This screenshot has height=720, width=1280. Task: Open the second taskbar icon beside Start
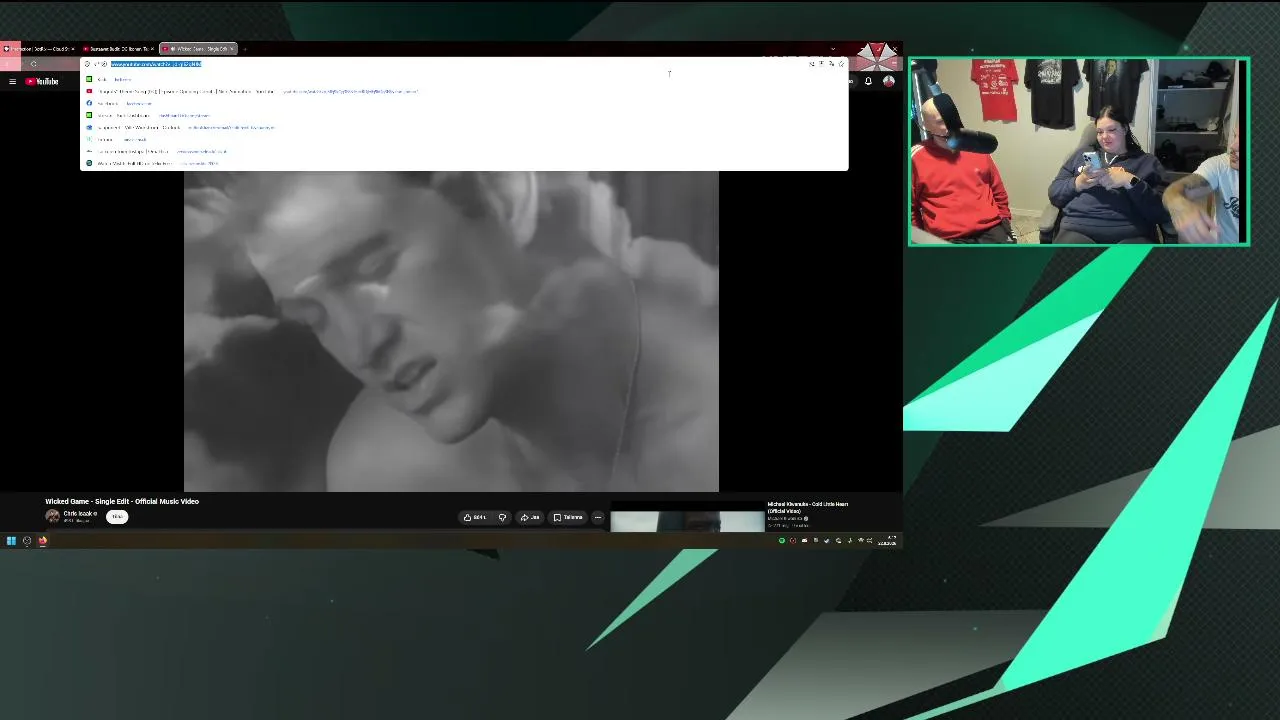pyautogui.click(x=27, y=540)
